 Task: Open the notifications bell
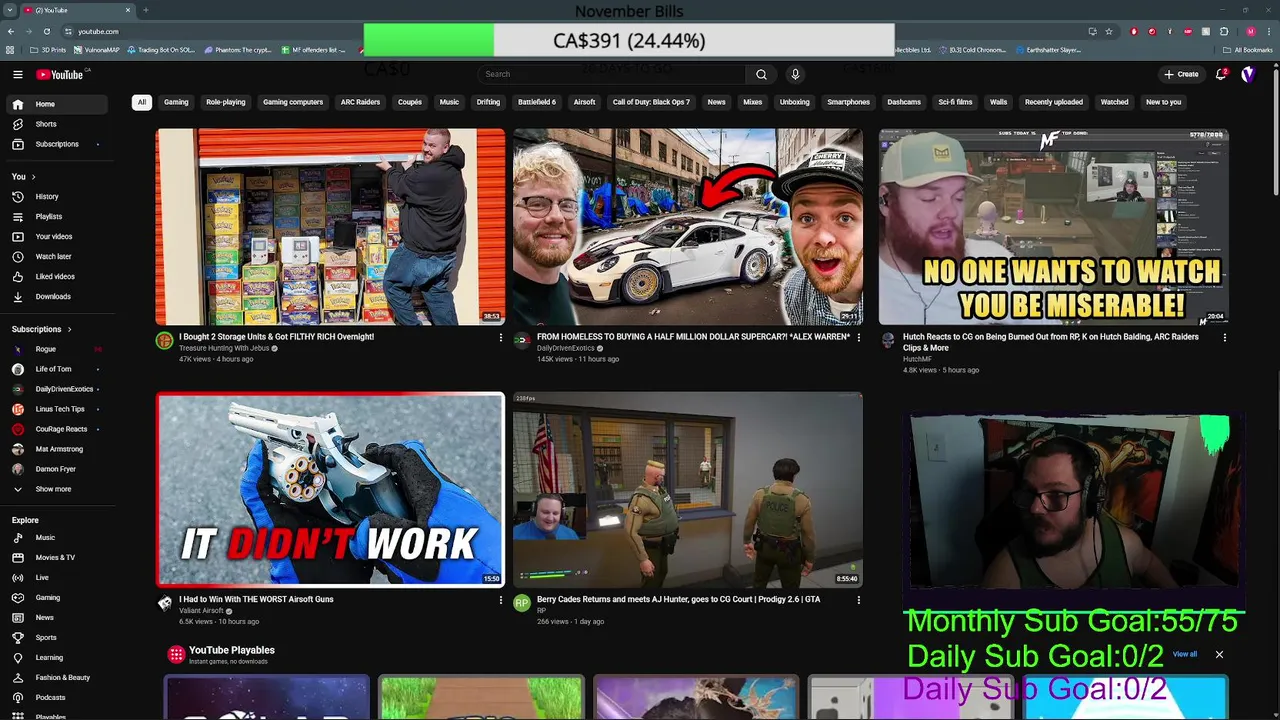(x=1221, y=74)
